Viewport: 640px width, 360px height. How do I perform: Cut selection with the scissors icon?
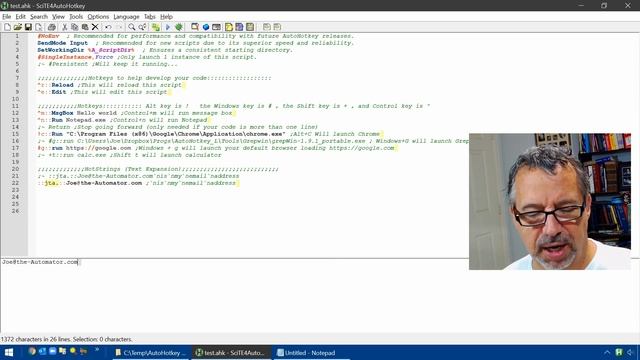64,27
